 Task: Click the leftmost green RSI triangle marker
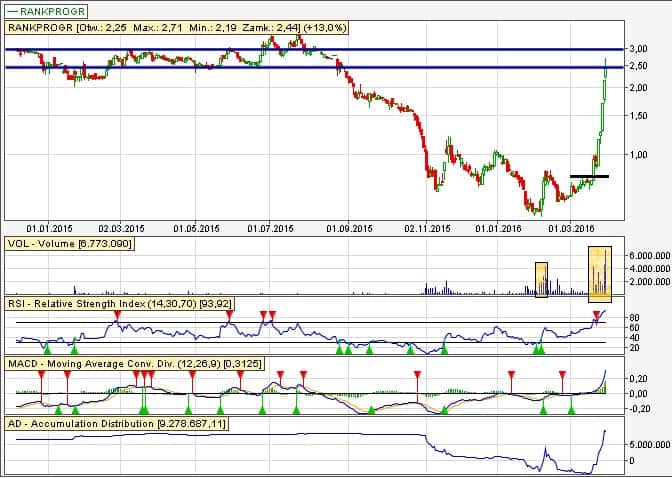(47, 349)
